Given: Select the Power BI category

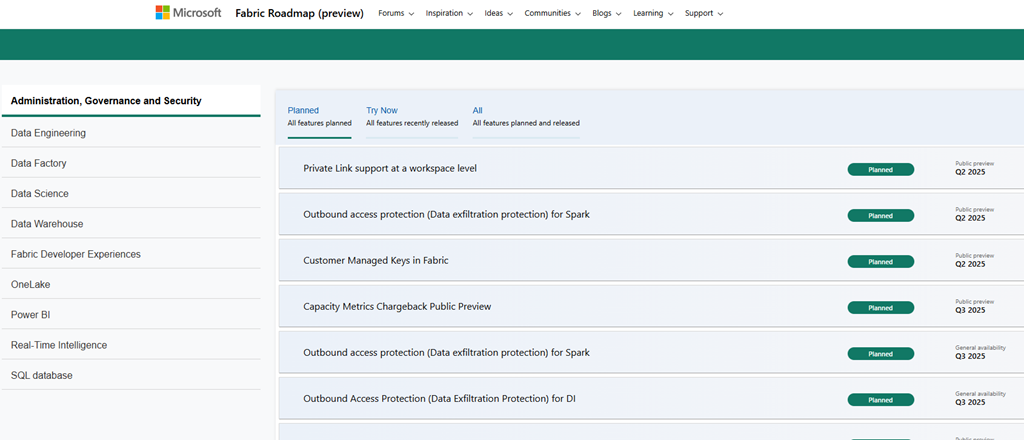Looking at the screenshot, I should click(x=131, y=315).
